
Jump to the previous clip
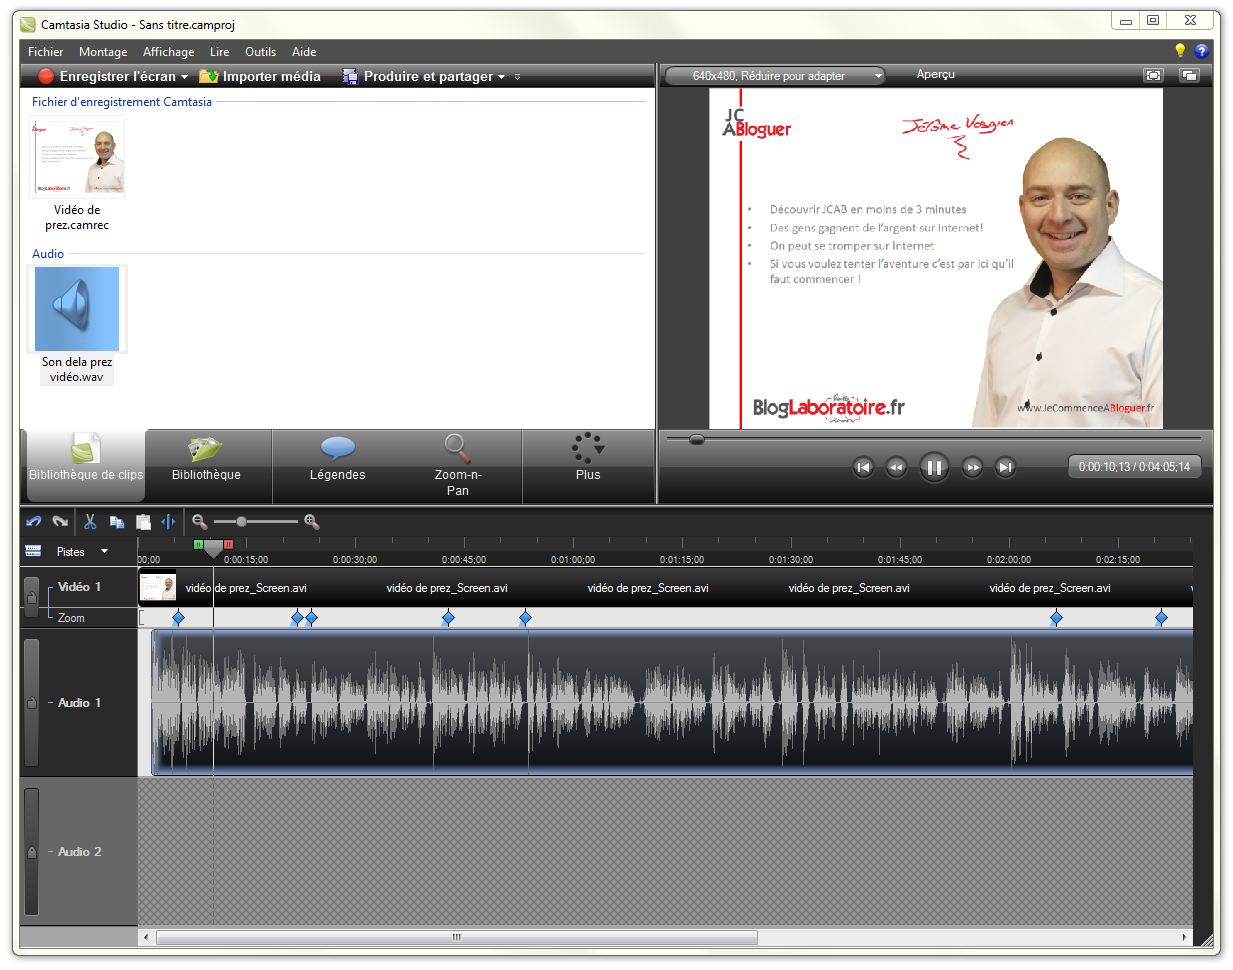(x=863, y=467)
